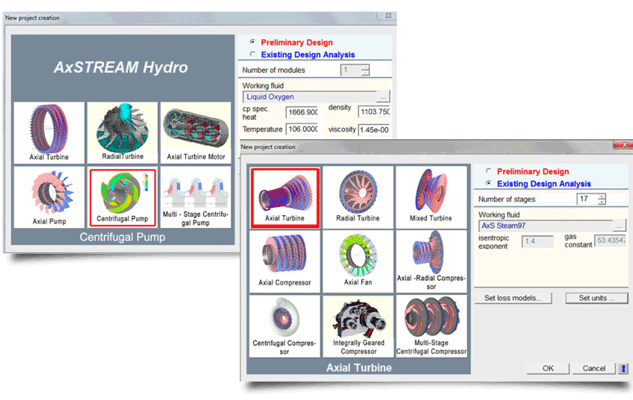
Task: Confirm with the OK button
Action: pos(548,368)
